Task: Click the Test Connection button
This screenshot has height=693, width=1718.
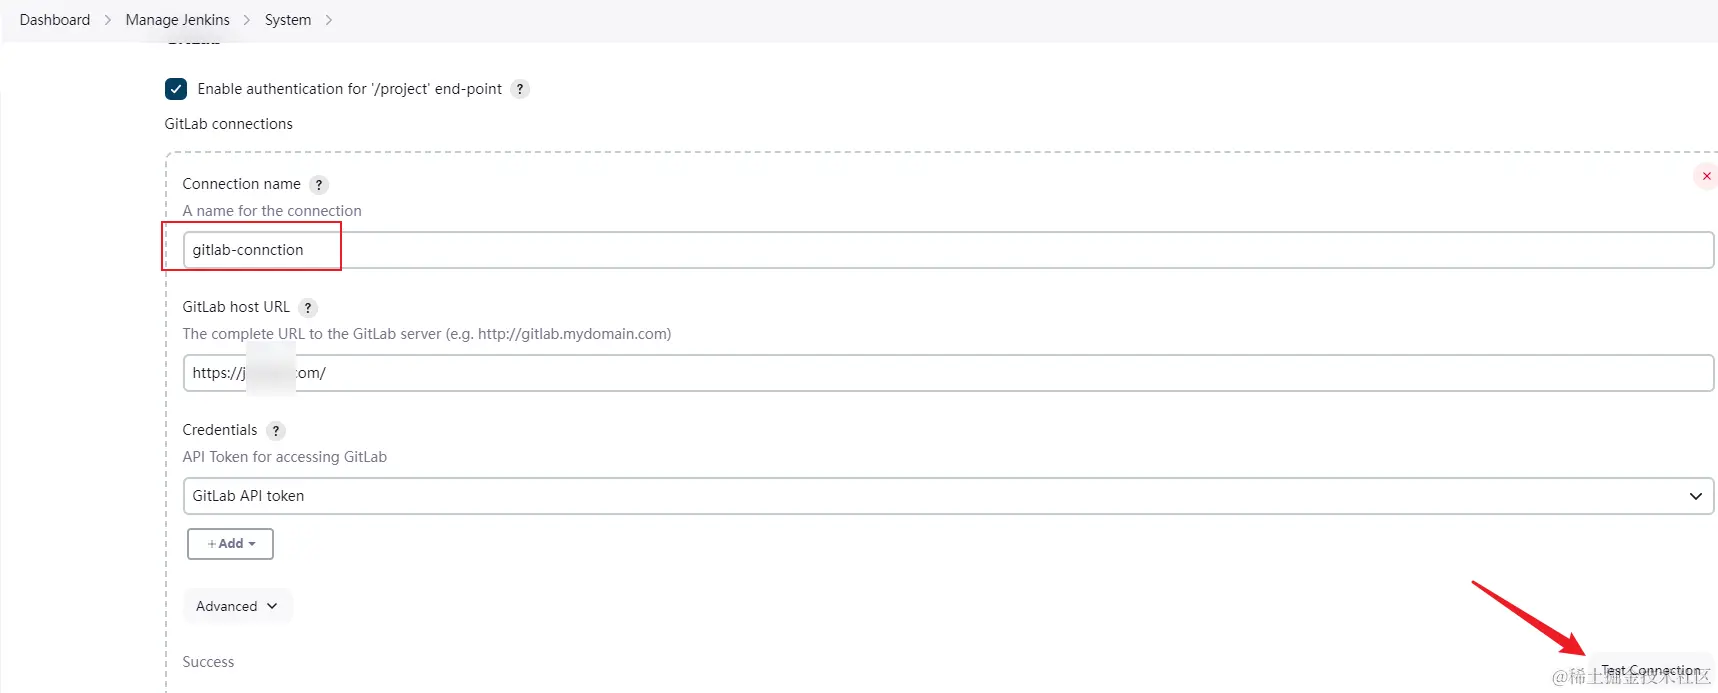Action: (1650, 670)
